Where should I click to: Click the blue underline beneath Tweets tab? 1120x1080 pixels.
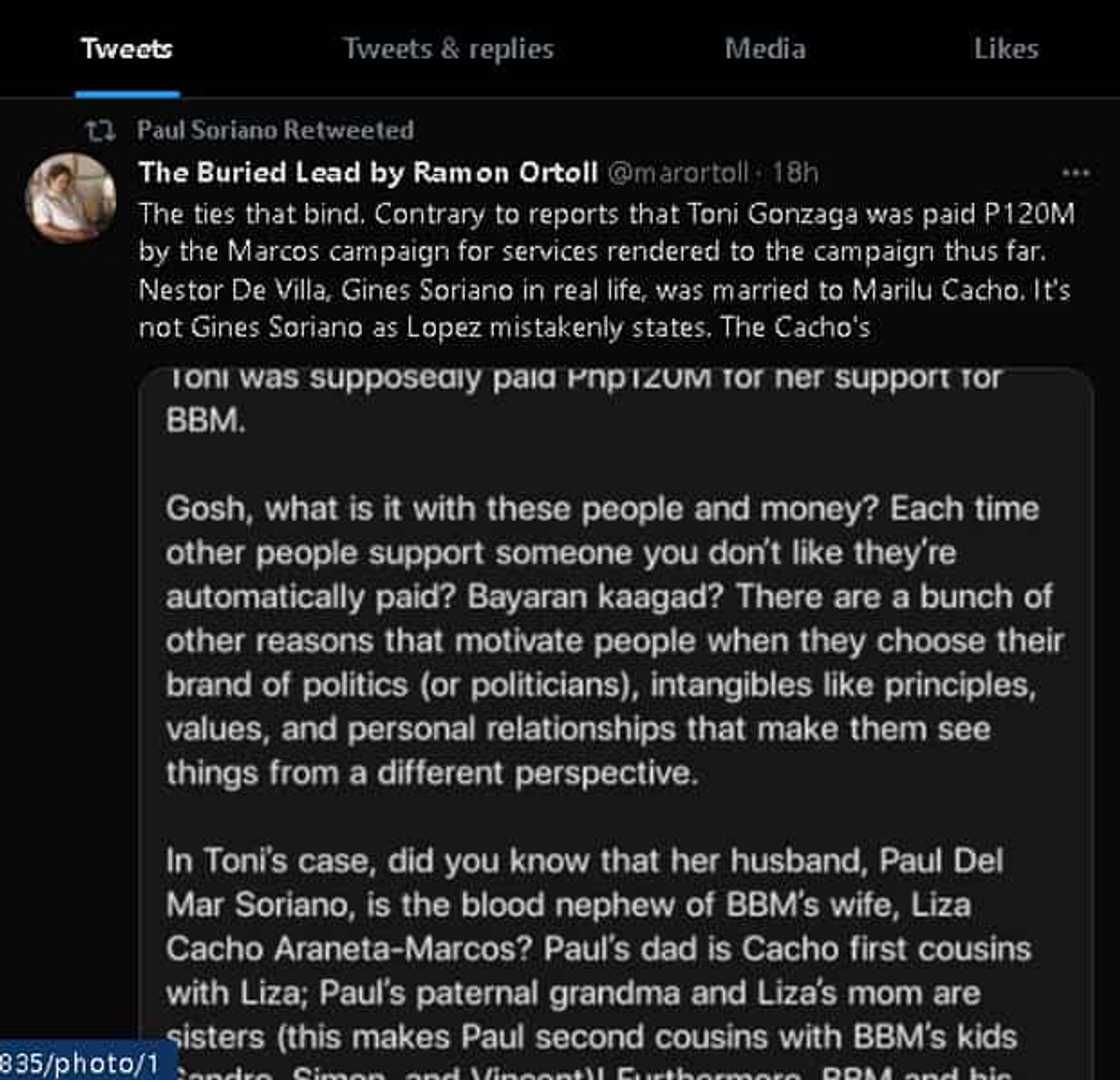click(127, 95)
